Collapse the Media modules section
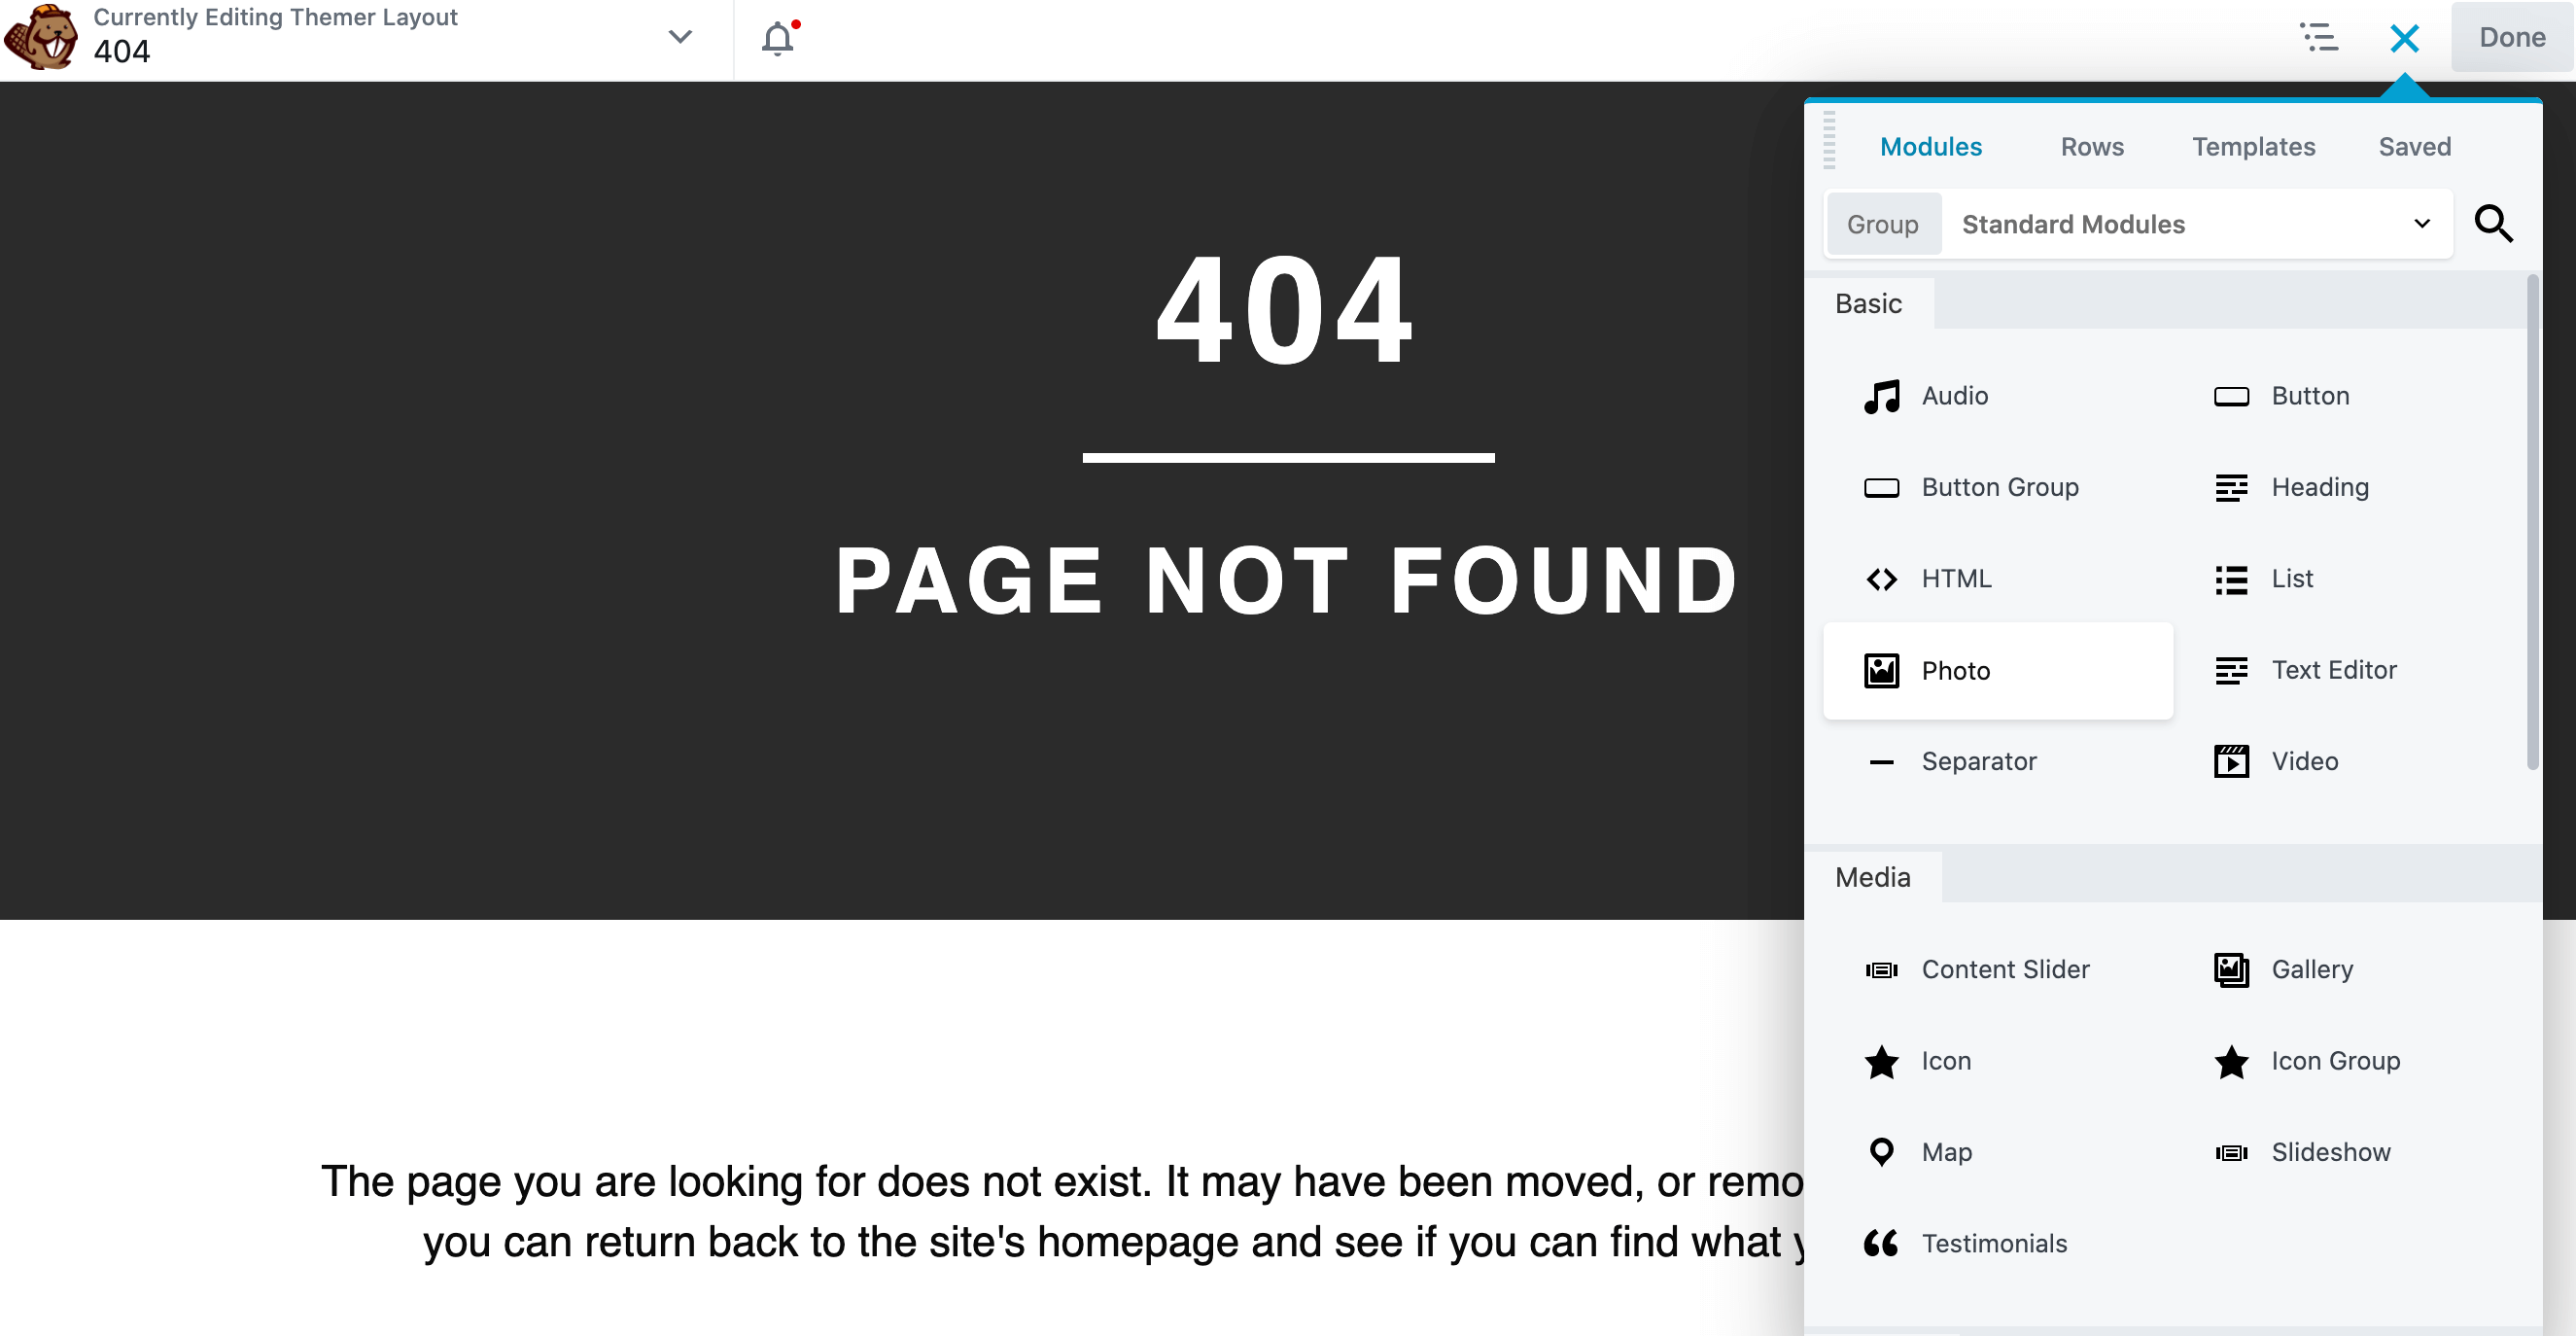The image size is (2576, 1336). [1872, 877]
